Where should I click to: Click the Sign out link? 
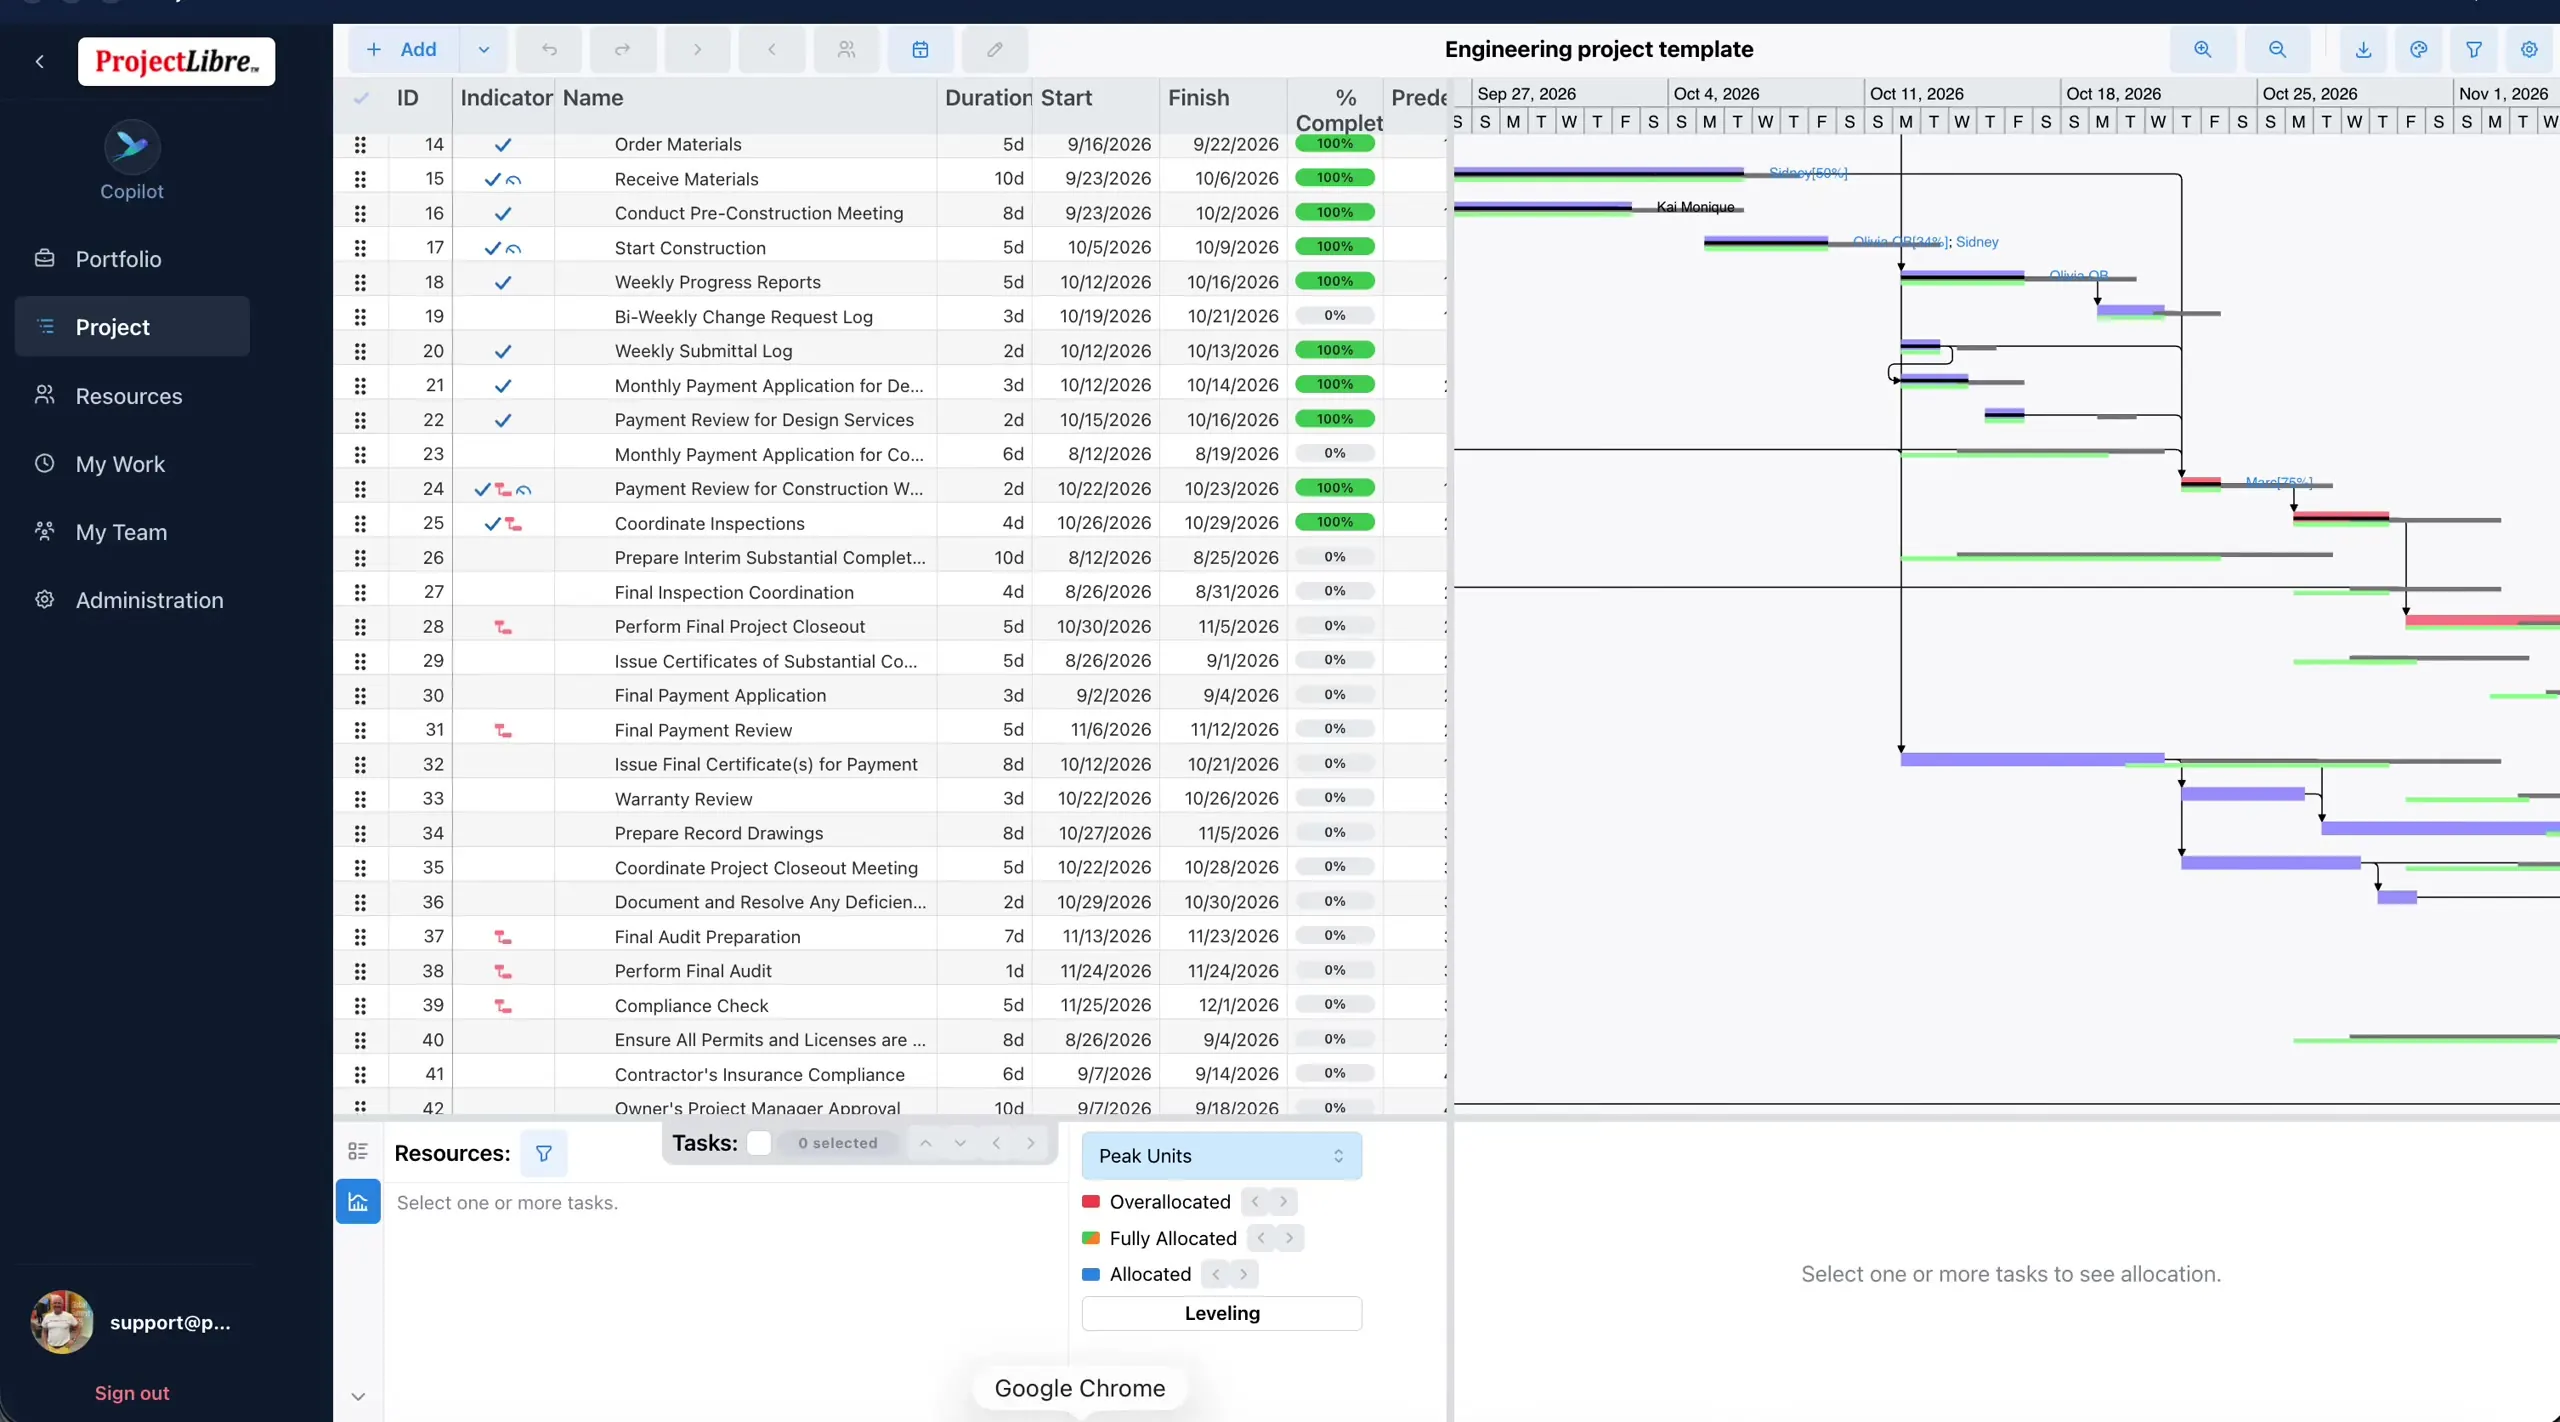(x=132, y=1393)
